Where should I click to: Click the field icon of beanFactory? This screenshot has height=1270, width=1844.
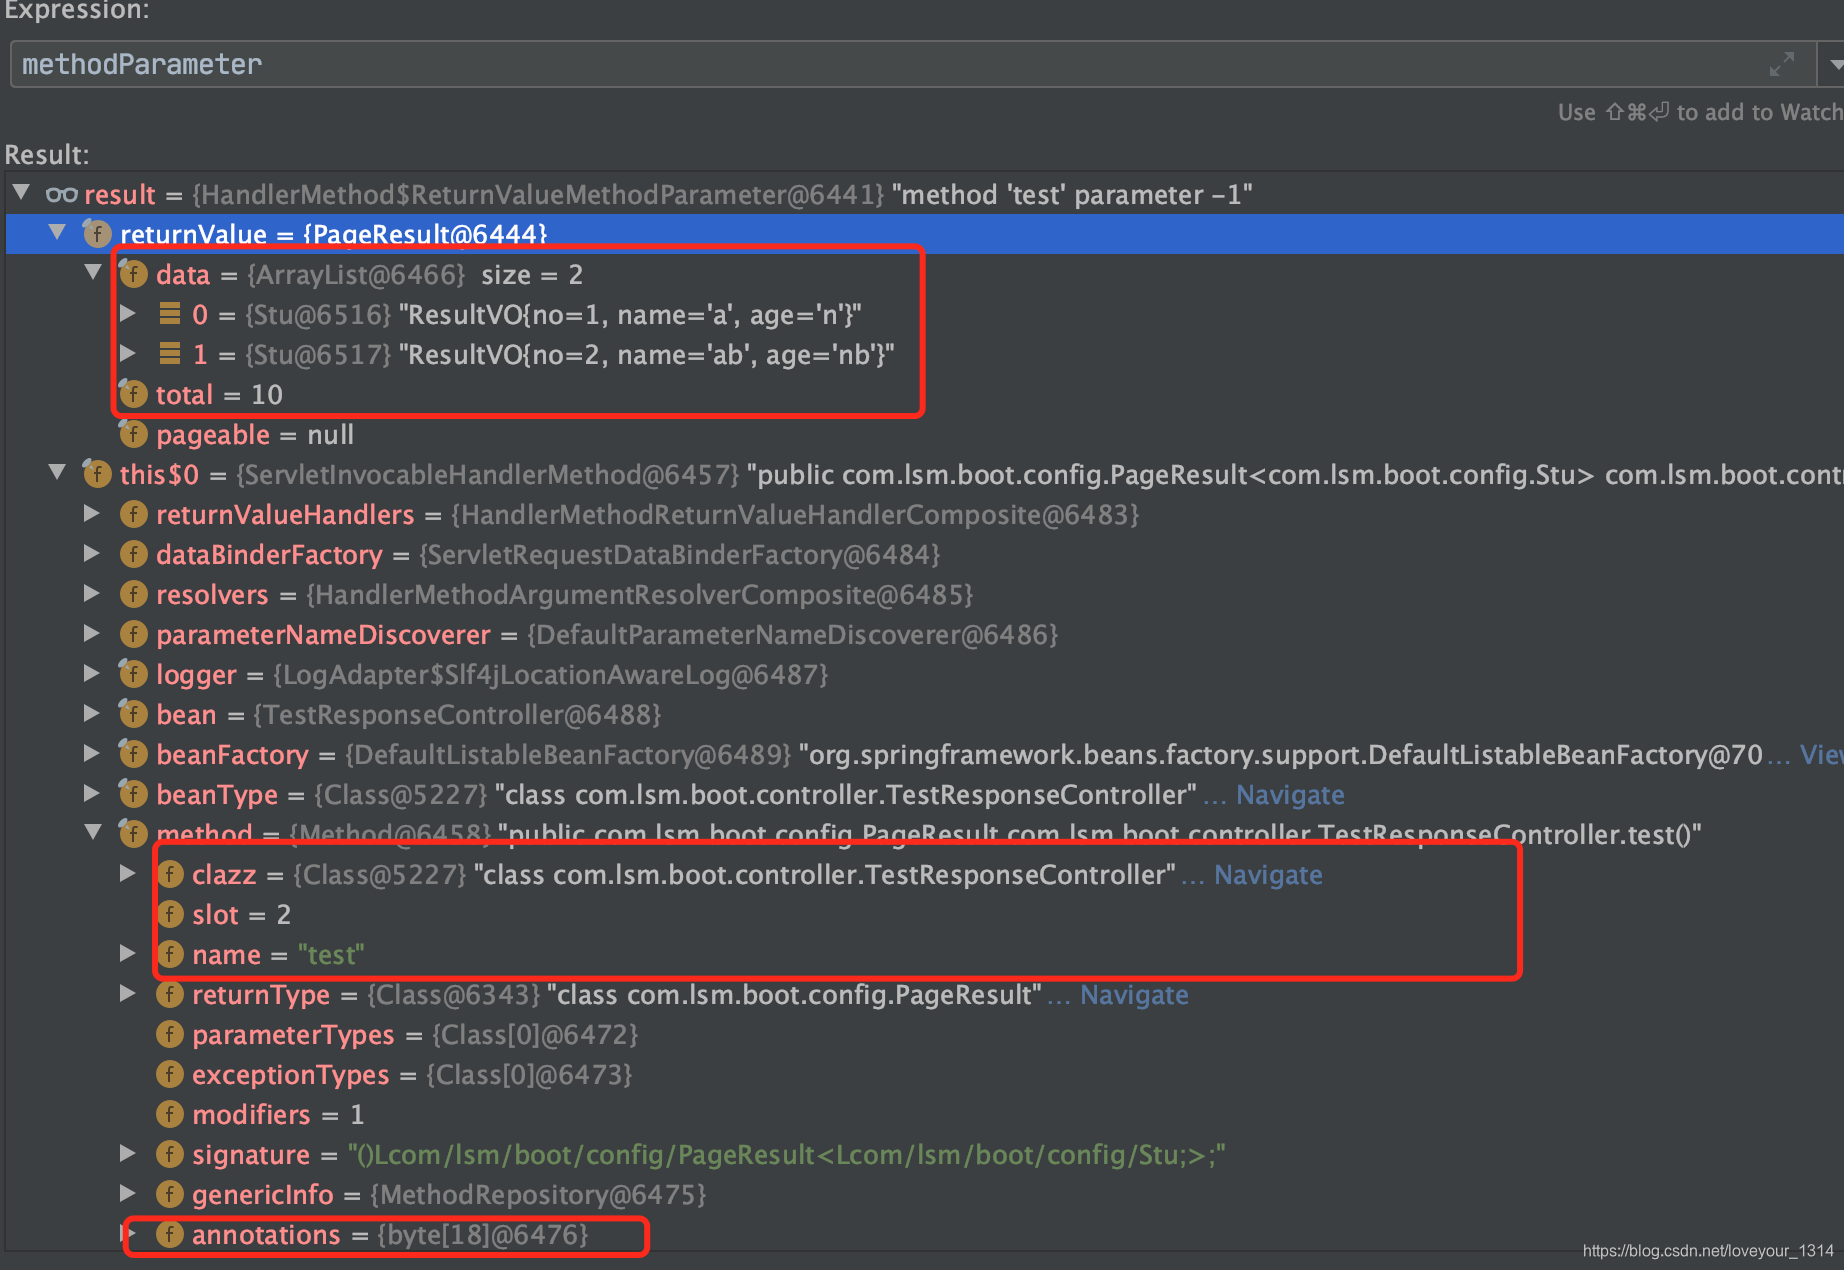(x=133, y=753)
